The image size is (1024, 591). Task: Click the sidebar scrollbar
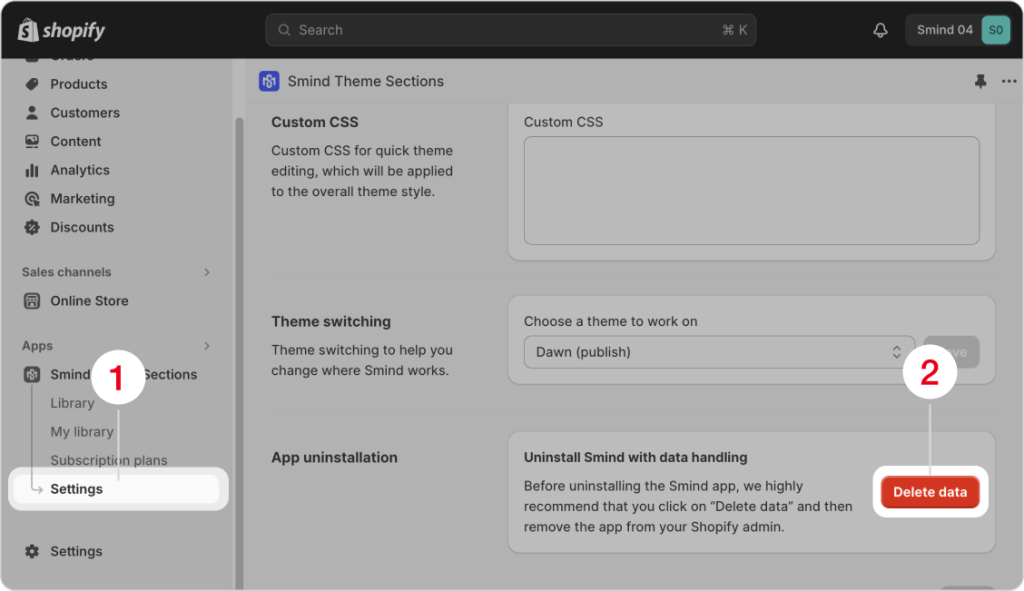point(239,353)
